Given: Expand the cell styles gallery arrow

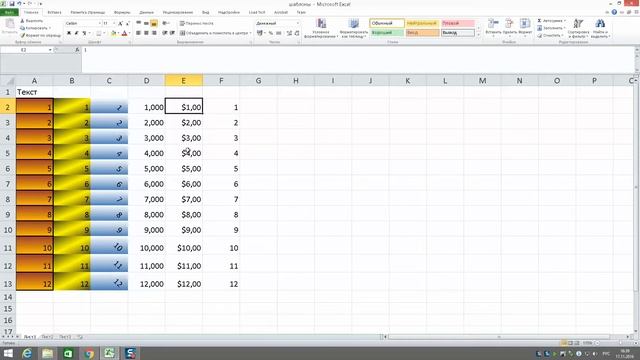Looking at the screenshot, I should pos(479,35).
